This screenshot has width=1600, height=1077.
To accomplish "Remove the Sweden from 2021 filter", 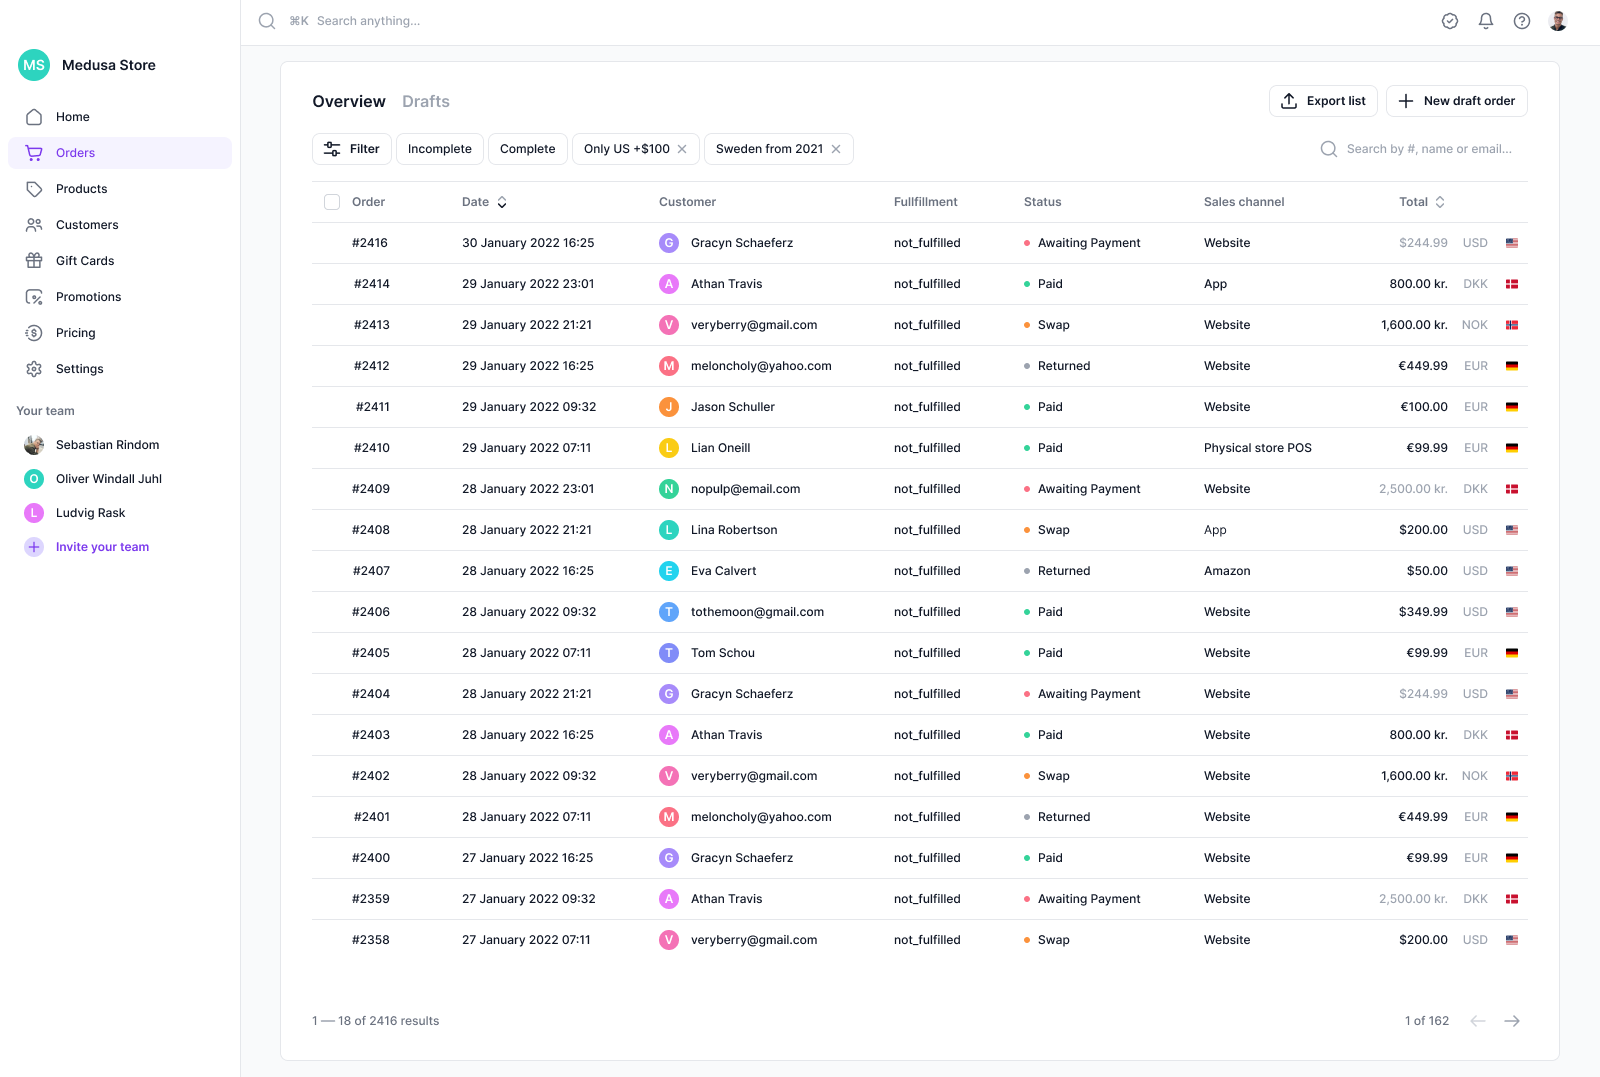I will click(836, 148).
